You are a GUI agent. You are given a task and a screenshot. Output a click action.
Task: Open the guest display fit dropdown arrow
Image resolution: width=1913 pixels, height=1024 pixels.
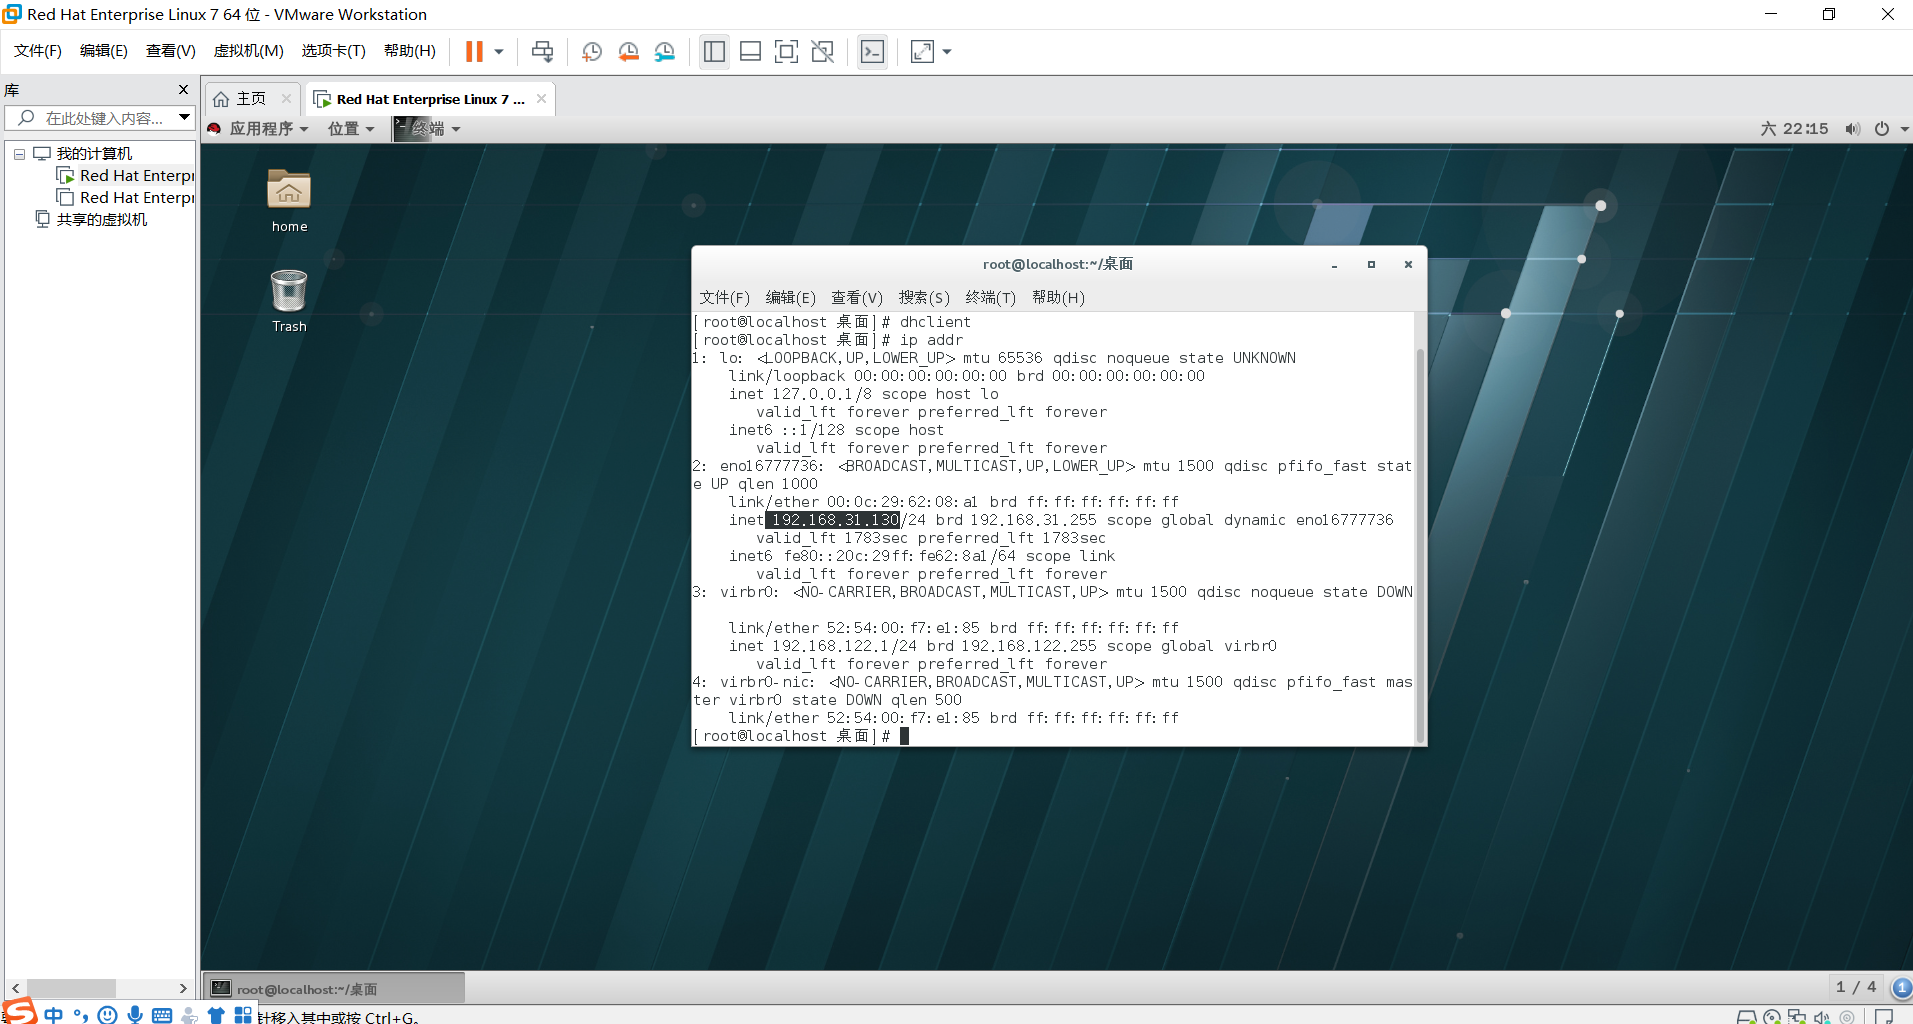pyautogui.click(x=946, y=51)
